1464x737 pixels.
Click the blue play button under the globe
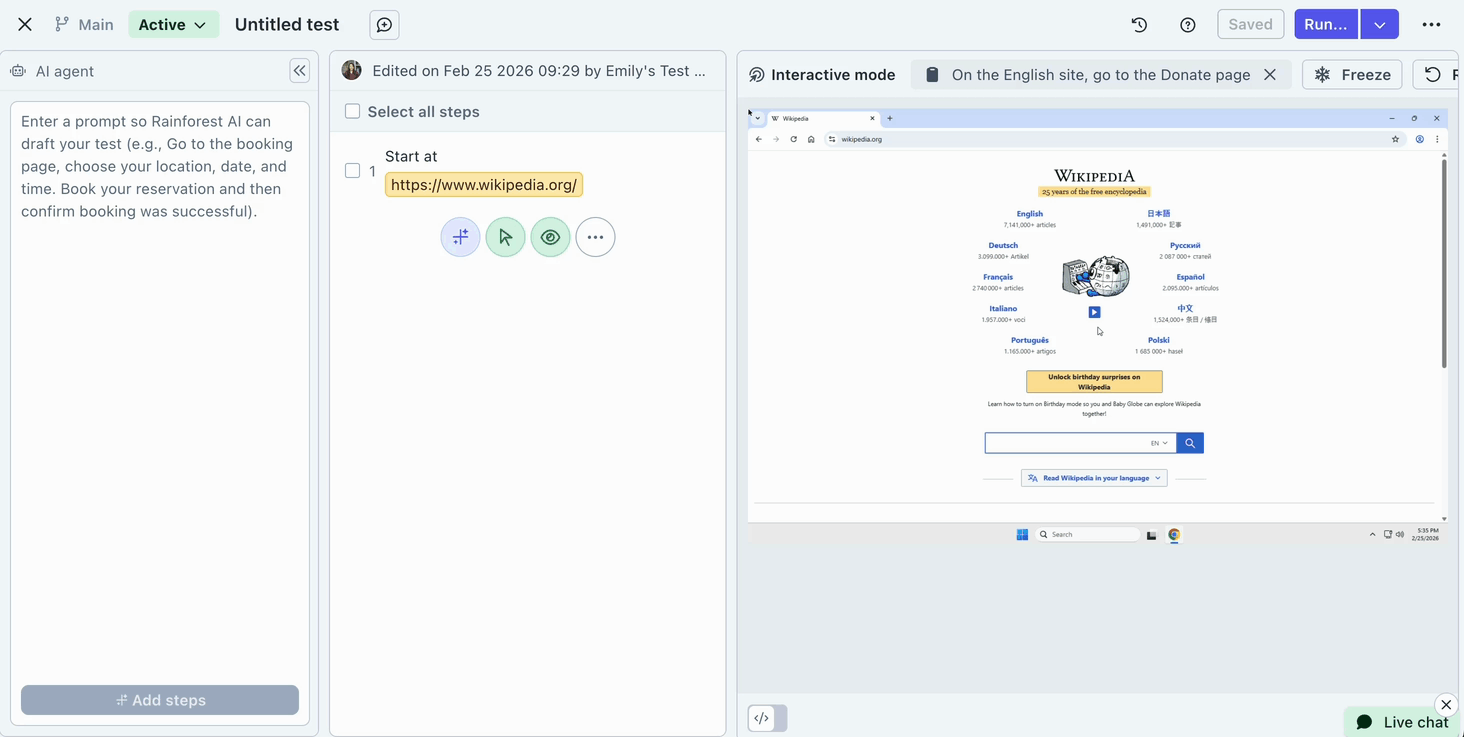click(x=1094, y=312)
